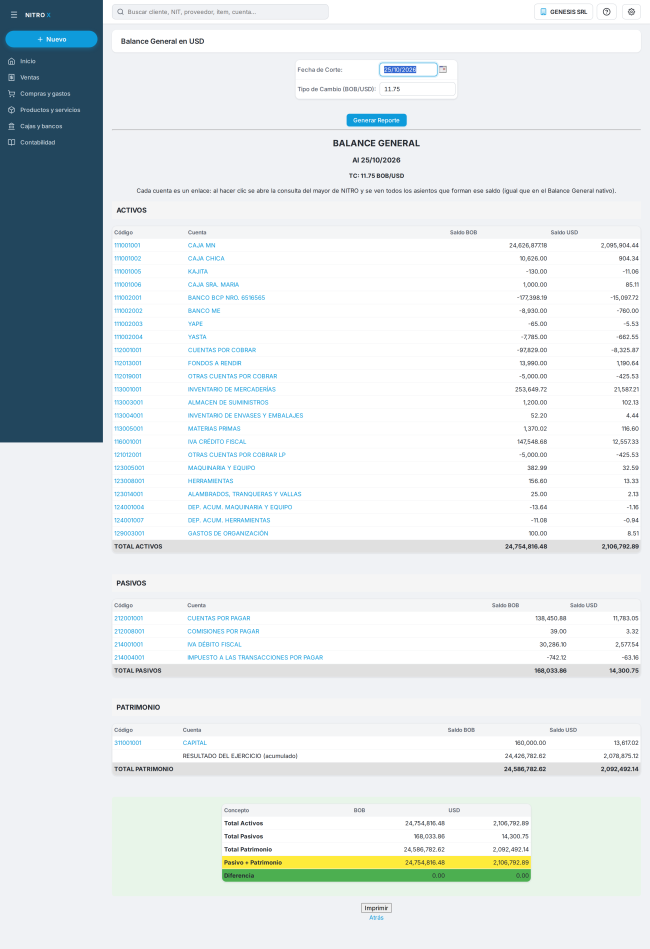650x949 pixels.
Task: Open the YASTA account link
Action: point(197,337)
